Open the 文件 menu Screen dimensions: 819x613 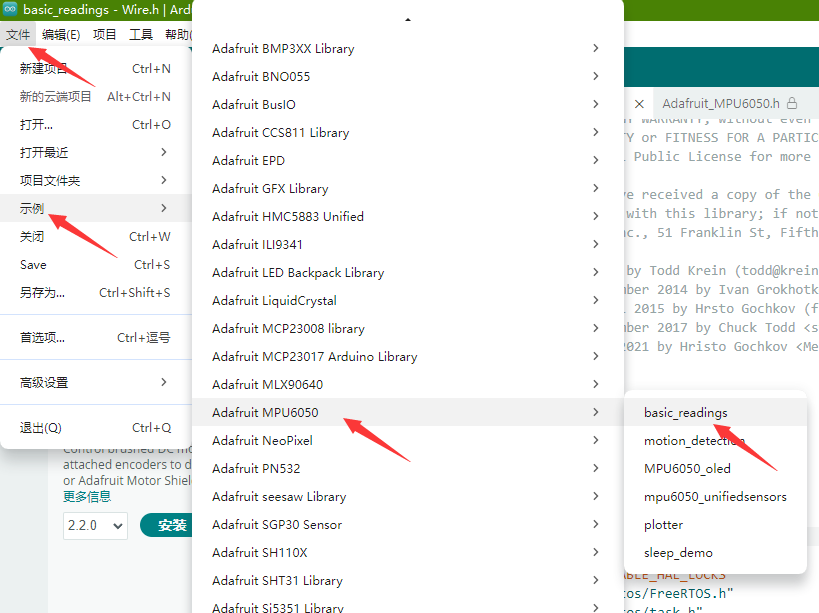point(18,34)
